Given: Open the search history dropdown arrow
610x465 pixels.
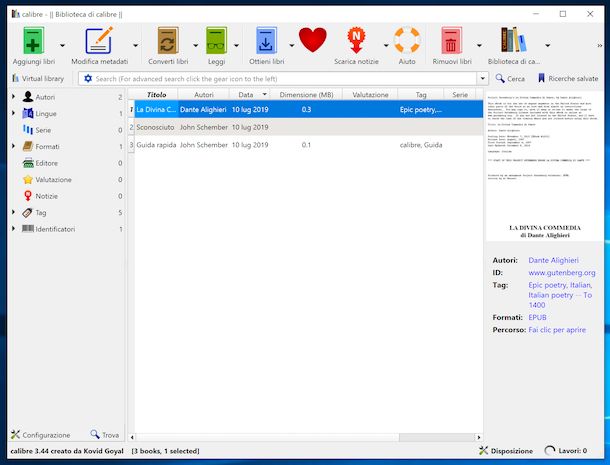Looking at the screenshot, I should 482,79.
